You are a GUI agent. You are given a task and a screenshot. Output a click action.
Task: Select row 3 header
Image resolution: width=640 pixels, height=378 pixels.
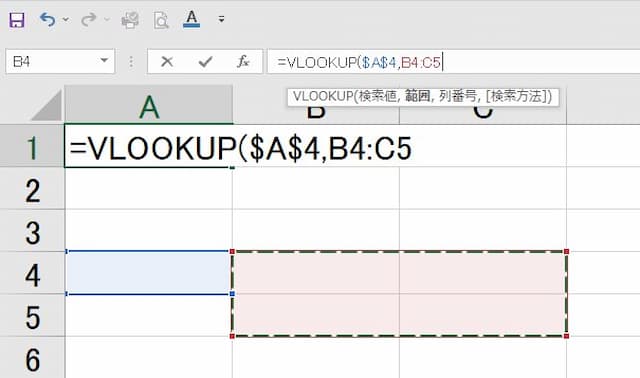click(x=32, y=231)
